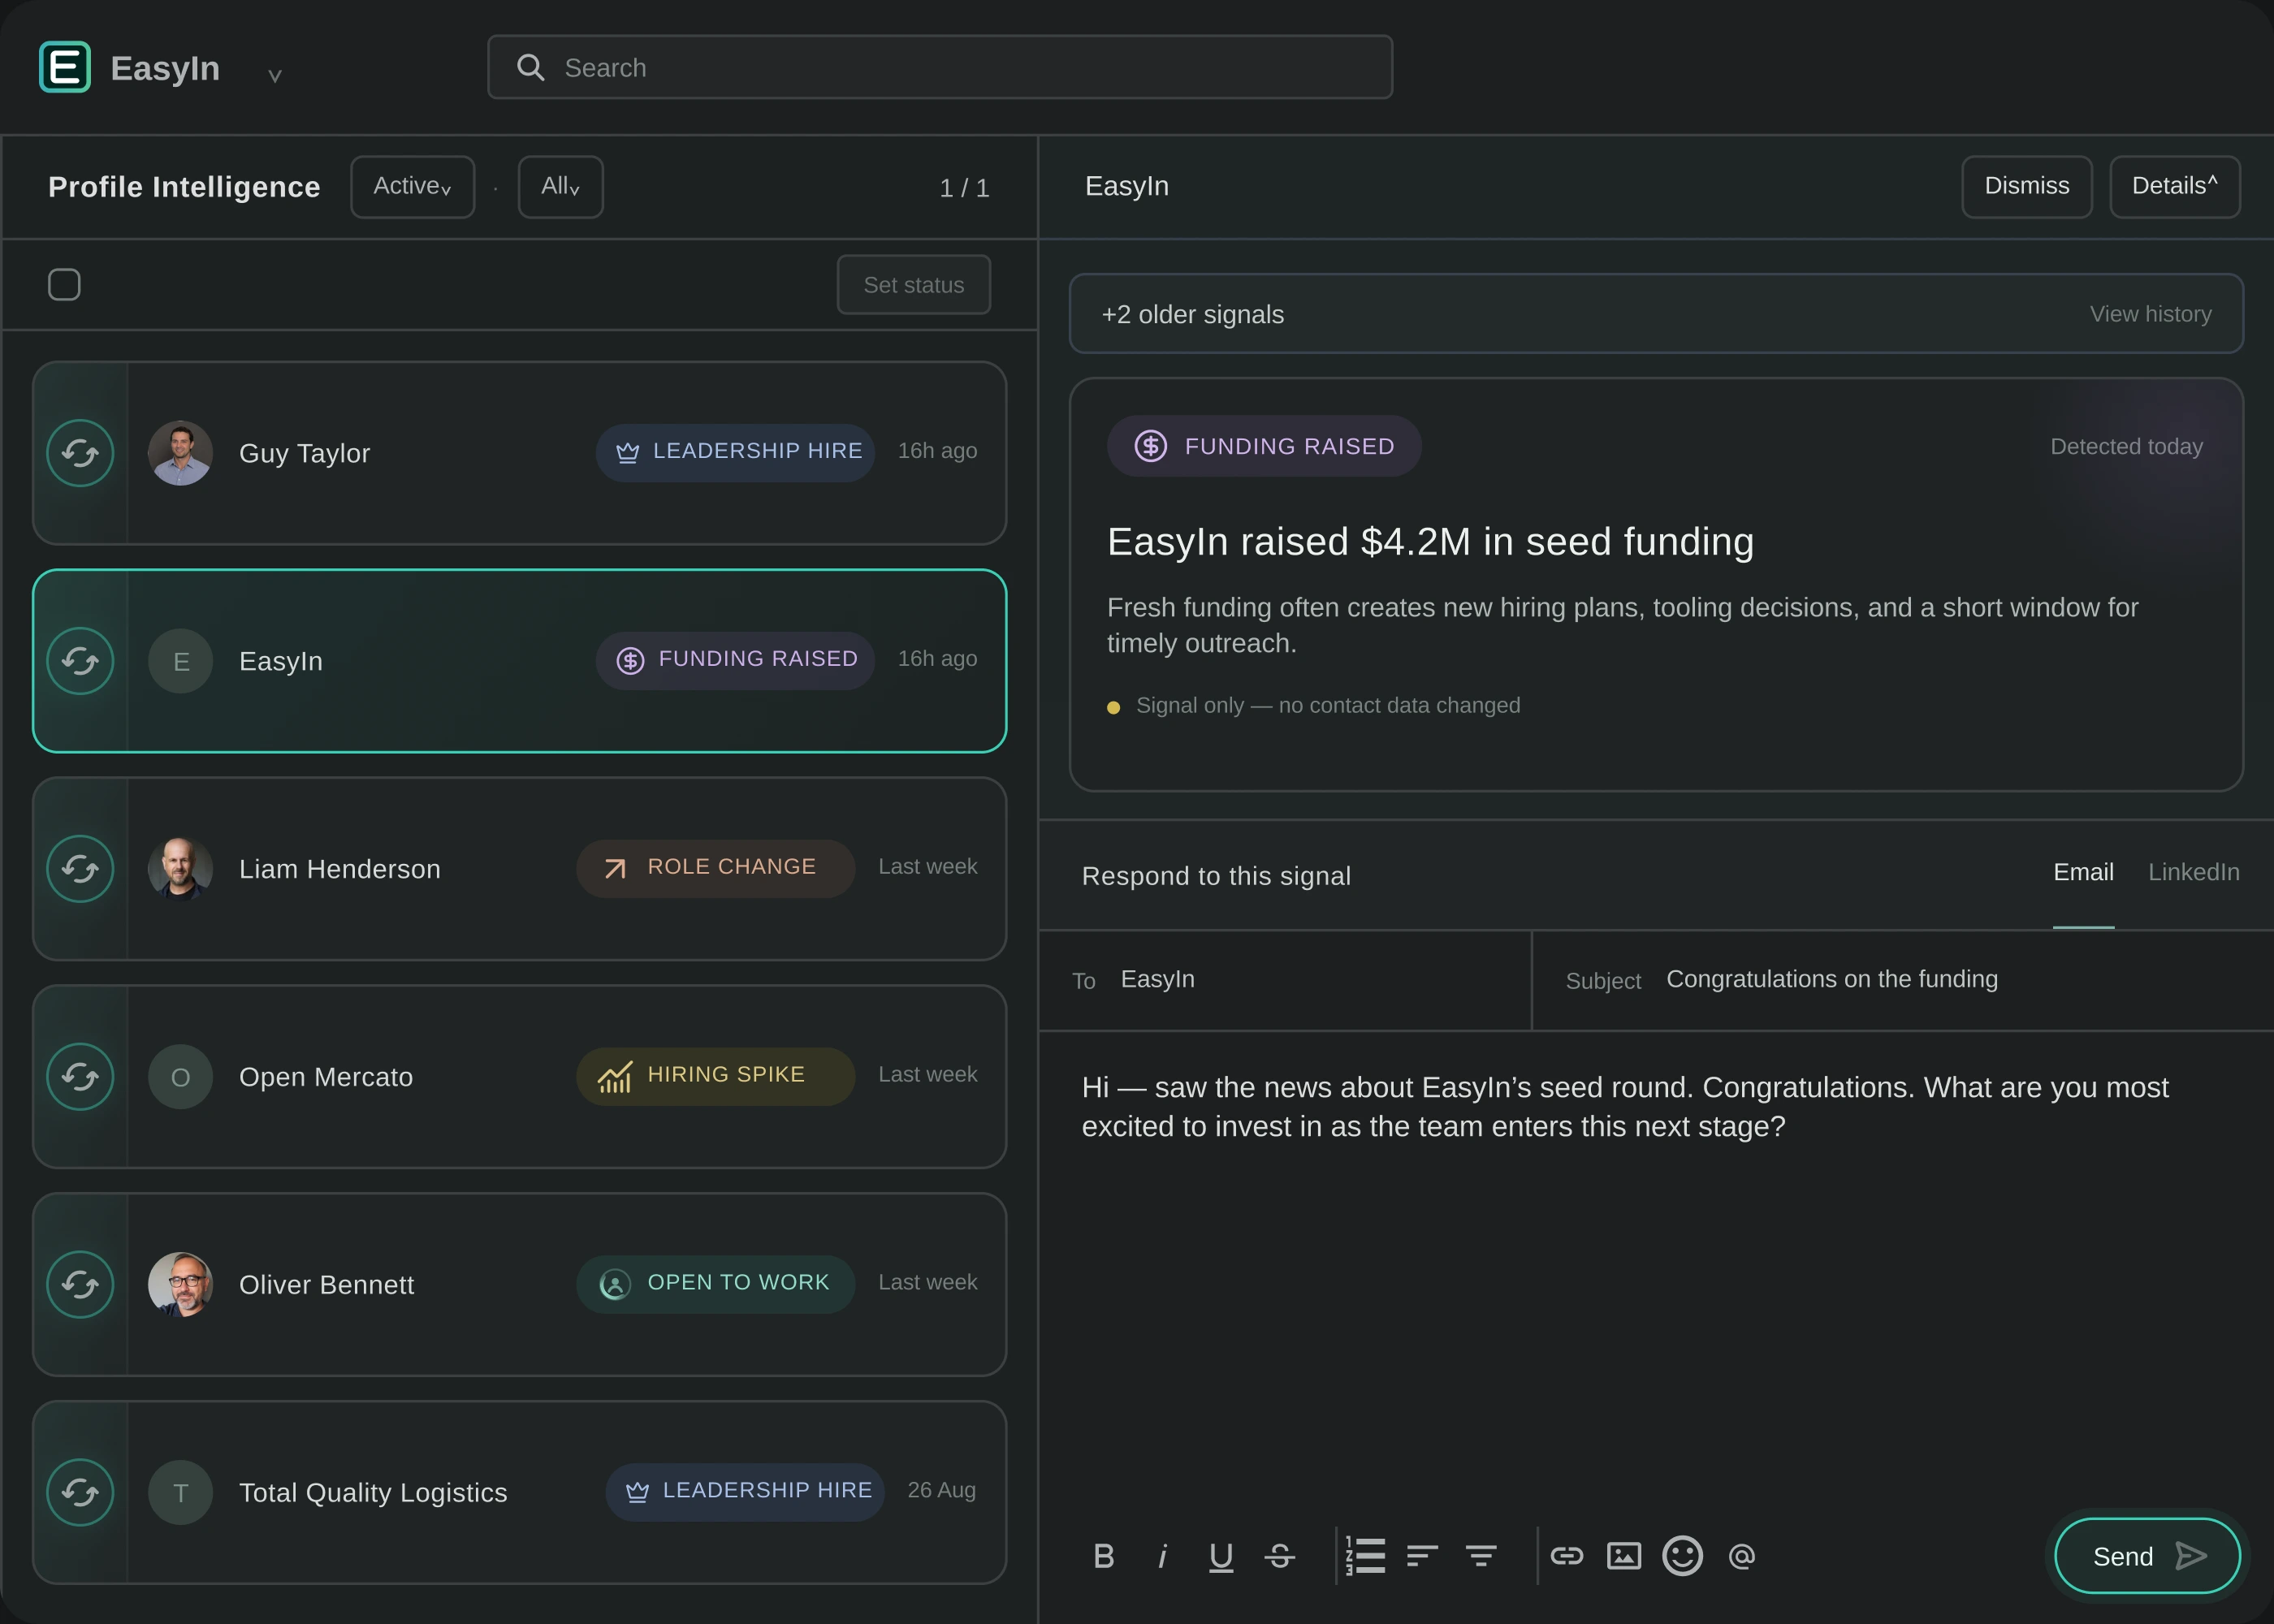Viewport: 2274px width, 1624px height.
Task: Toggle bold formatting in the email editor
Action: pos(1104,1556)
